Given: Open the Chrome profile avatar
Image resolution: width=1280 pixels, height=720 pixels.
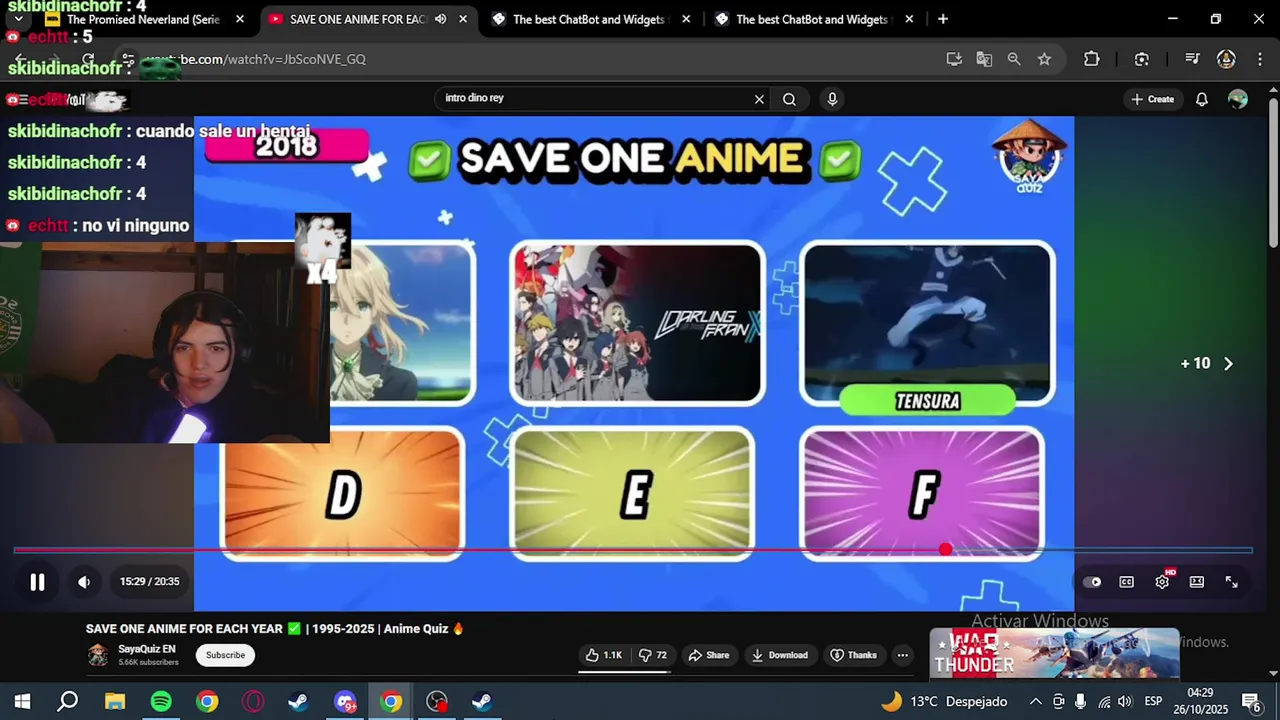Looking at the screenshot, I should point(1226,59).
